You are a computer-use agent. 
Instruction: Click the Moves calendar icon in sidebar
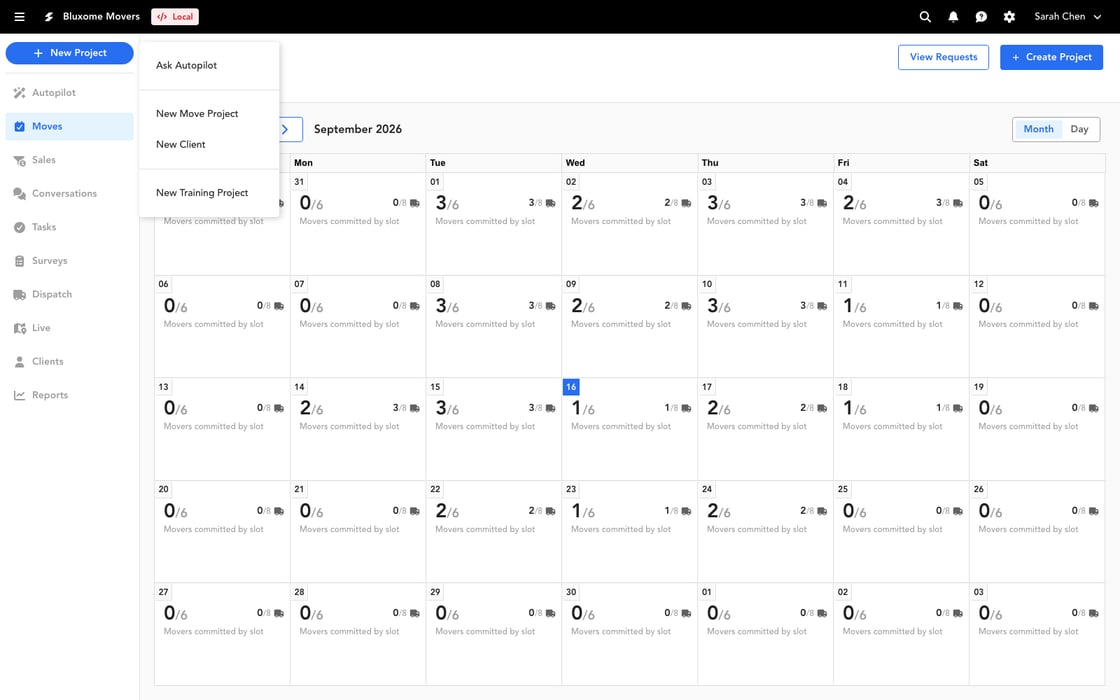coord(19,126)
